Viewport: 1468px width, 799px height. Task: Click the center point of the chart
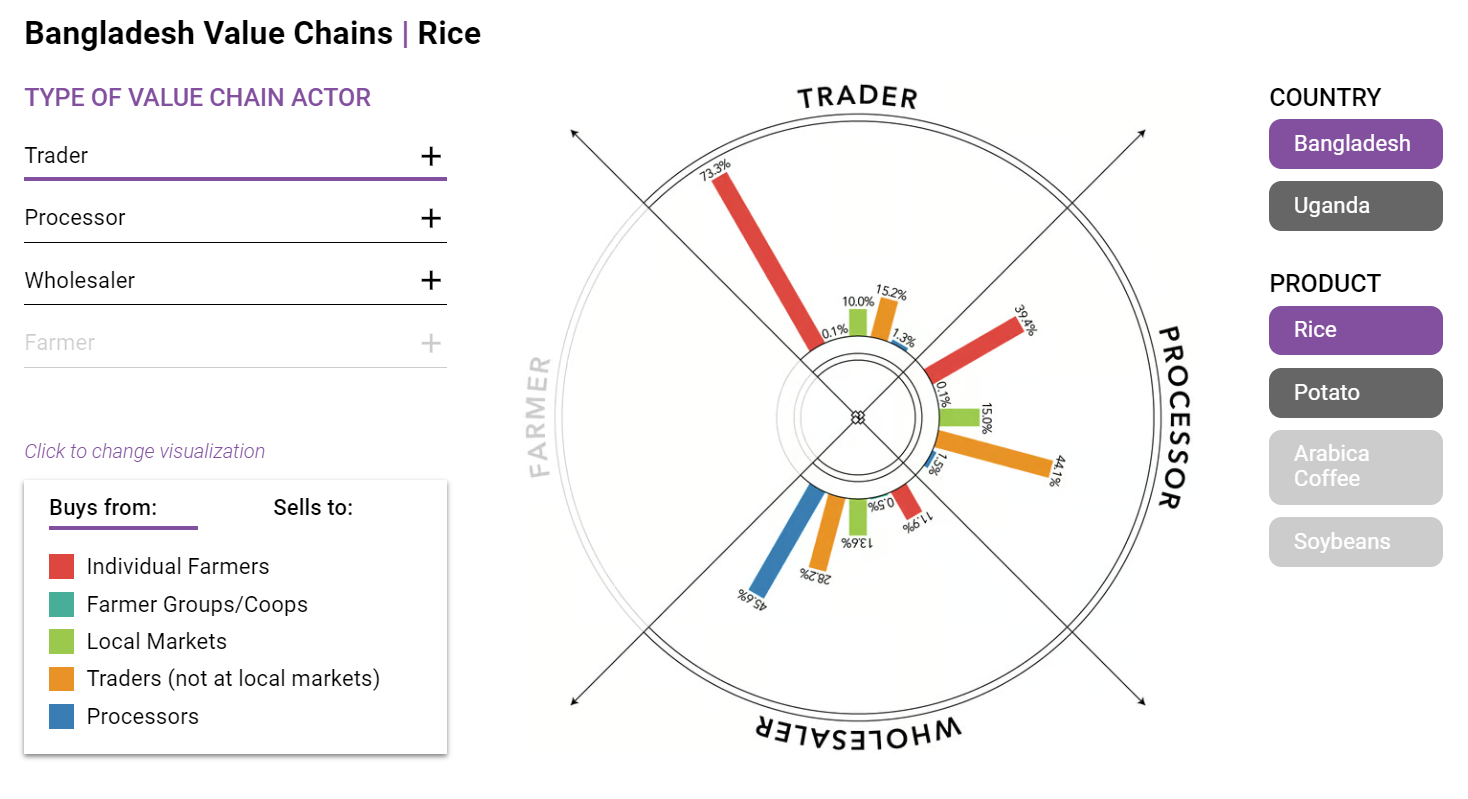click(857, 417)
